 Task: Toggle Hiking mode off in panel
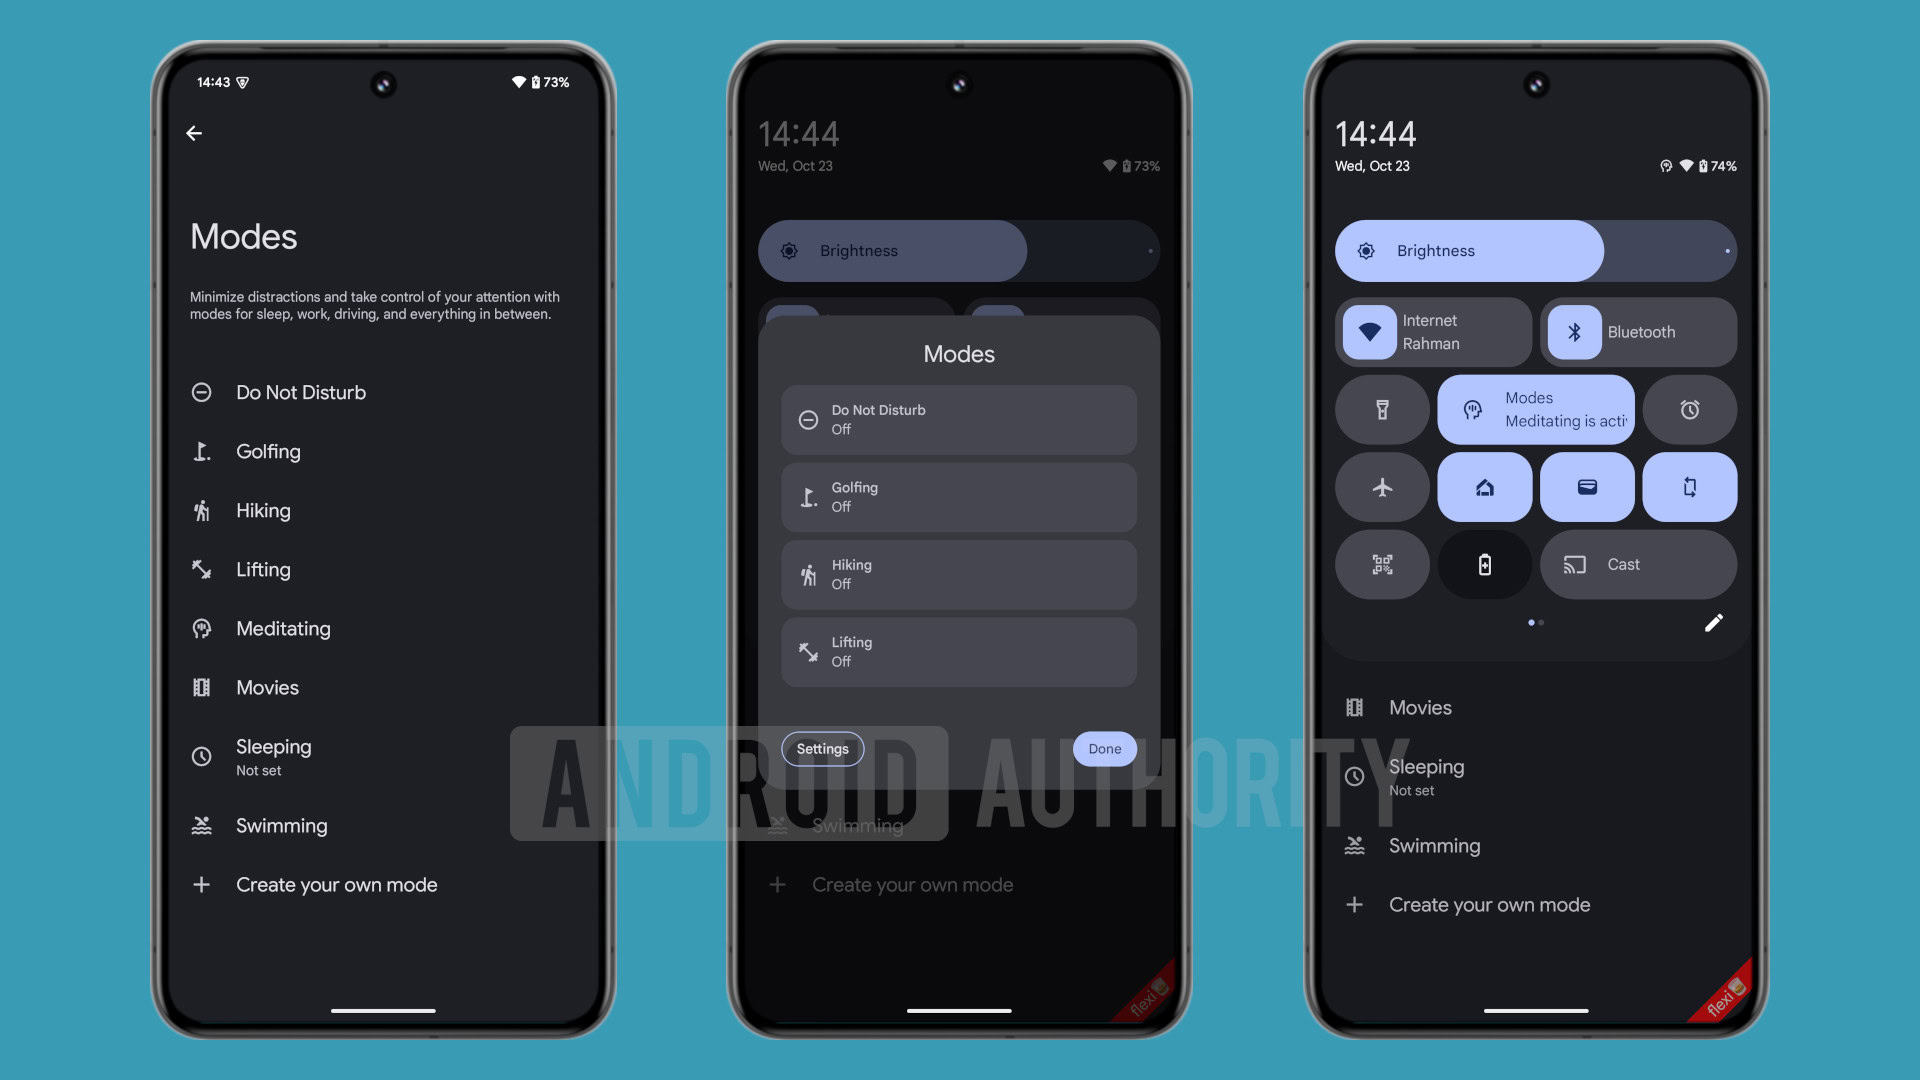(959, 574)
